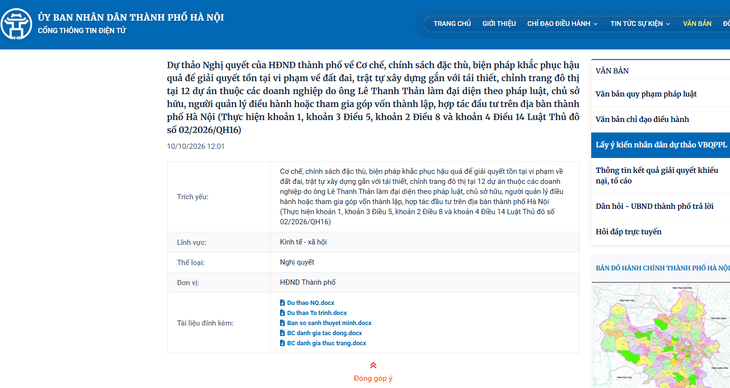Expand the CHỈ ĐẠO ĐIỀU HÀNH dropdown
This screenshot has height=388, width=730.
click(562, 23)
